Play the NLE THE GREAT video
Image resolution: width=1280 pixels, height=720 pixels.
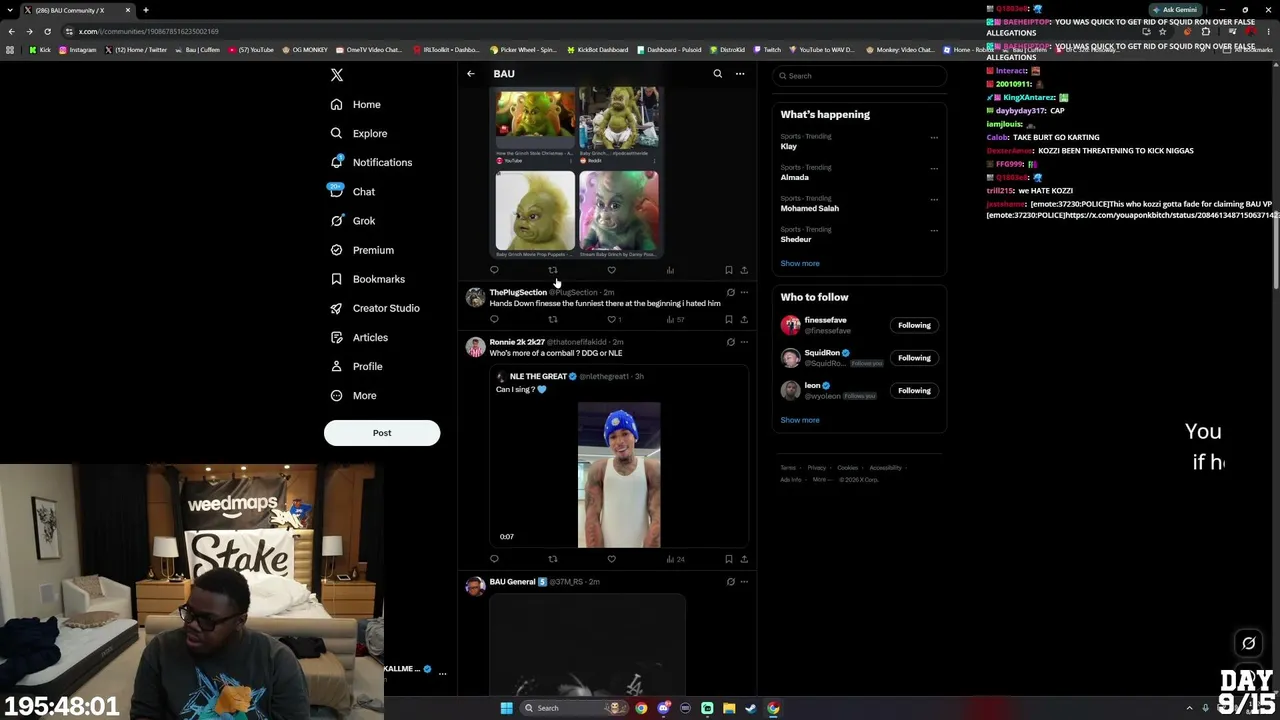619,475
